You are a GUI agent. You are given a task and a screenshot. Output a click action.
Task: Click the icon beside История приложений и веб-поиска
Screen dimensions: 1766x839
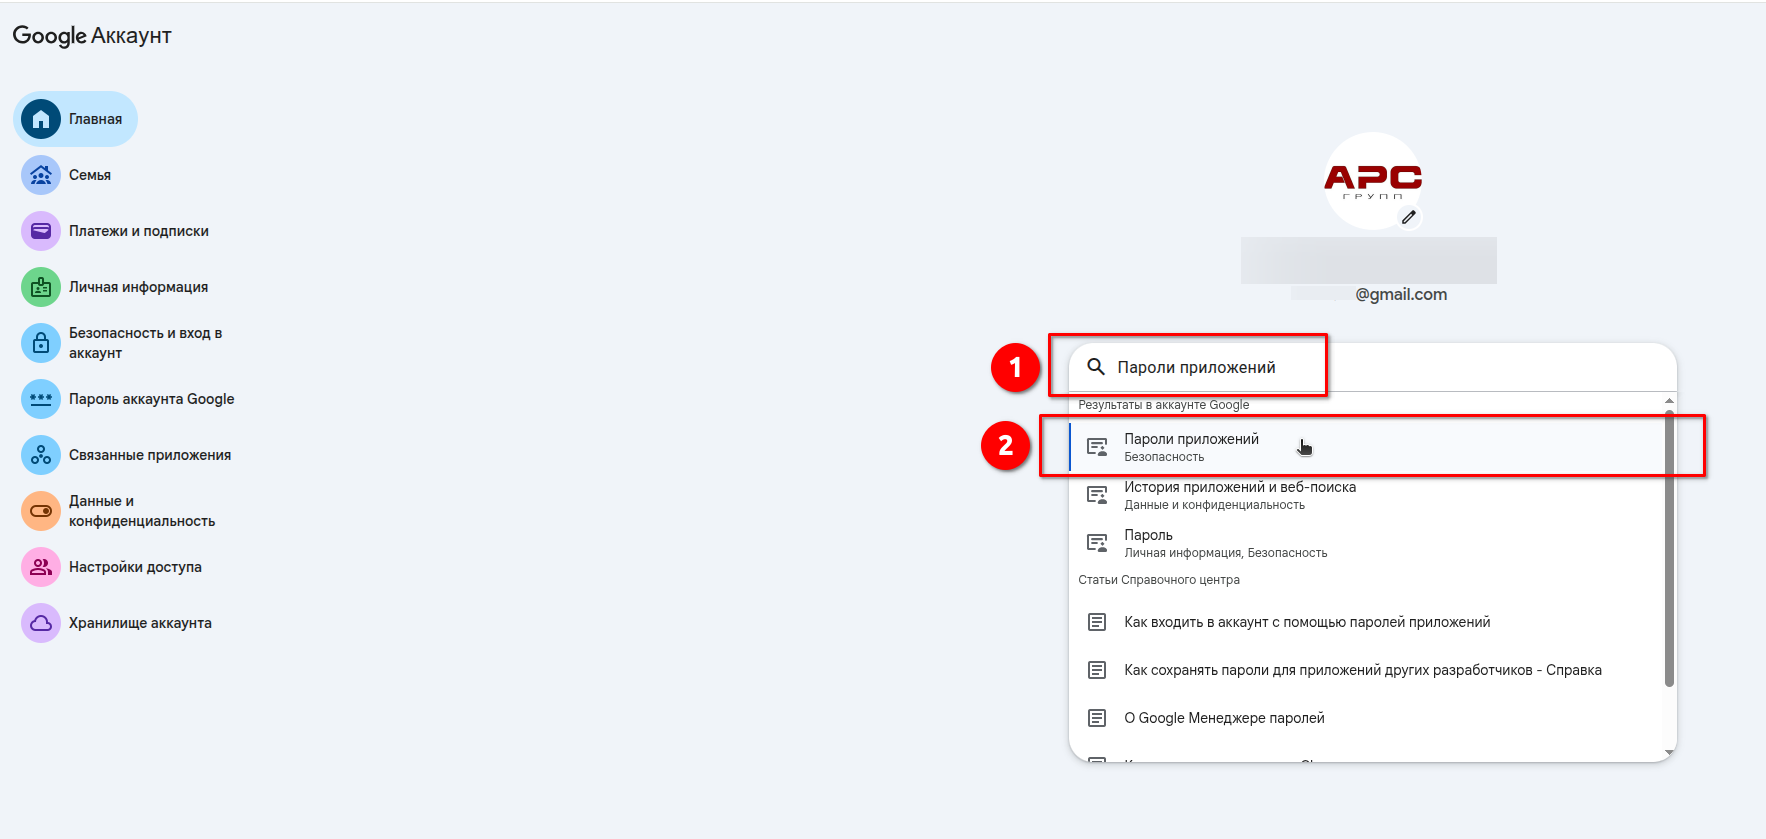[x=1097, y=495]
